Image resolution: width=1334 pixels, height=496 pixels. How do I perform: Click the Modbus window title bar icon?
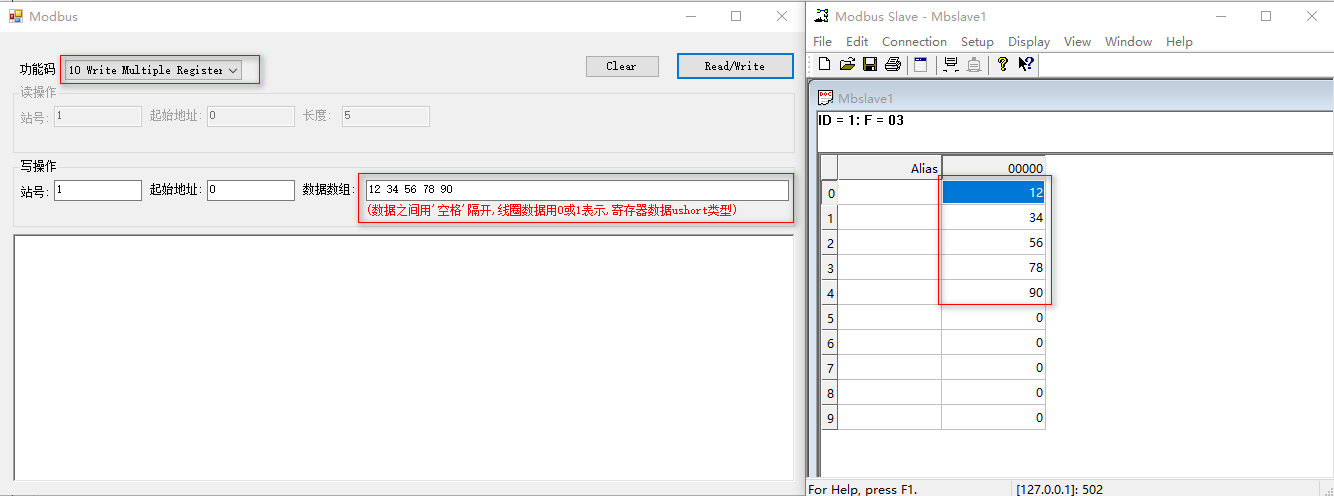tap(16, 17)
